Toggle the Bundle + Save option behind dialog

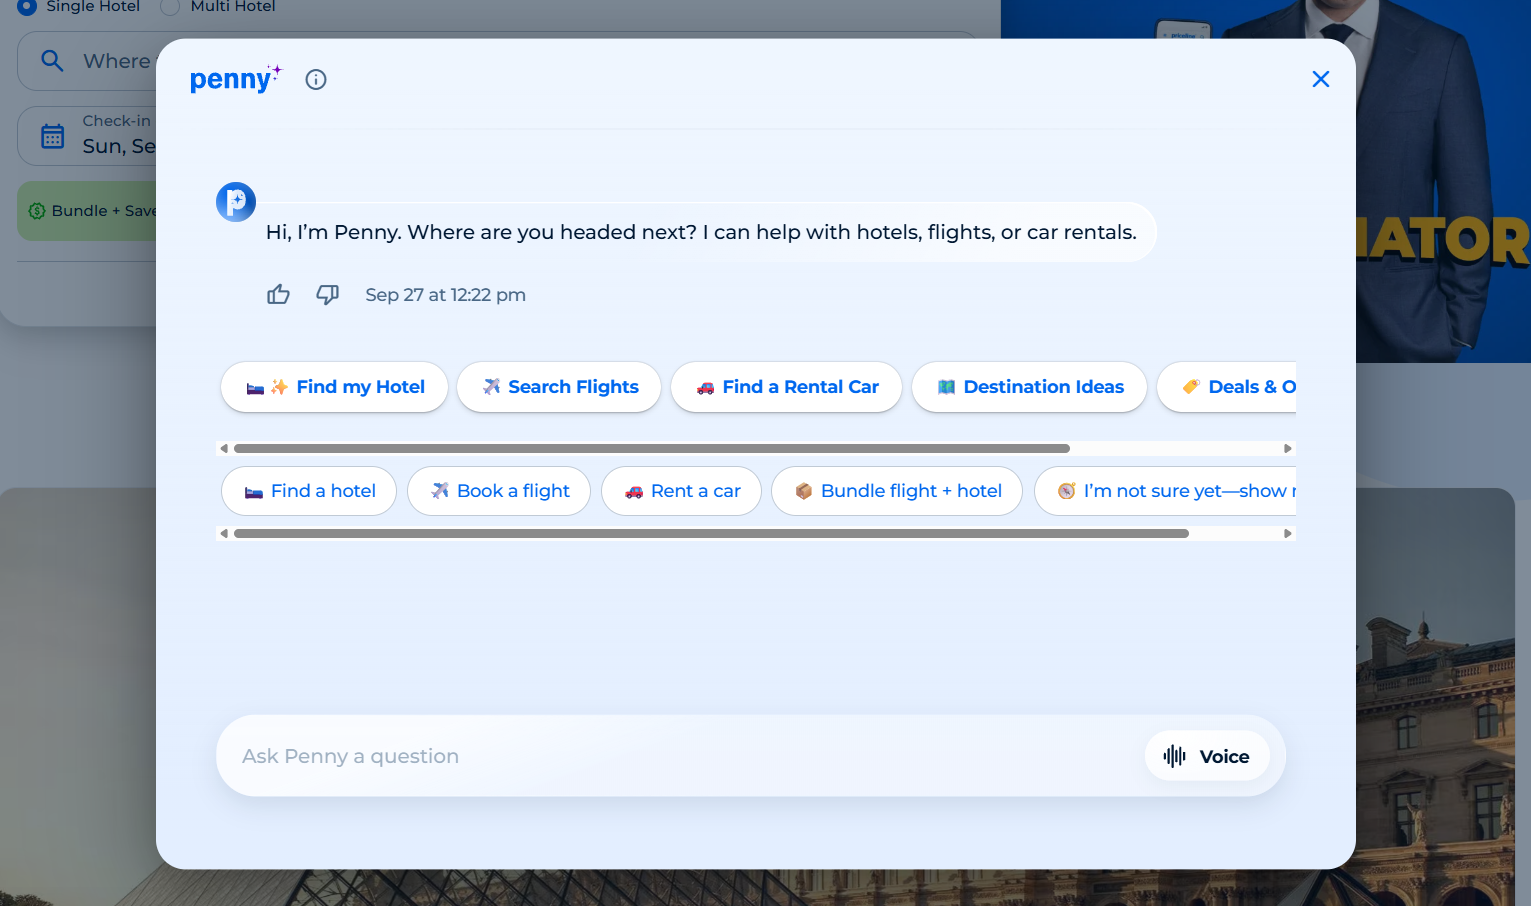tap(88, 211)
